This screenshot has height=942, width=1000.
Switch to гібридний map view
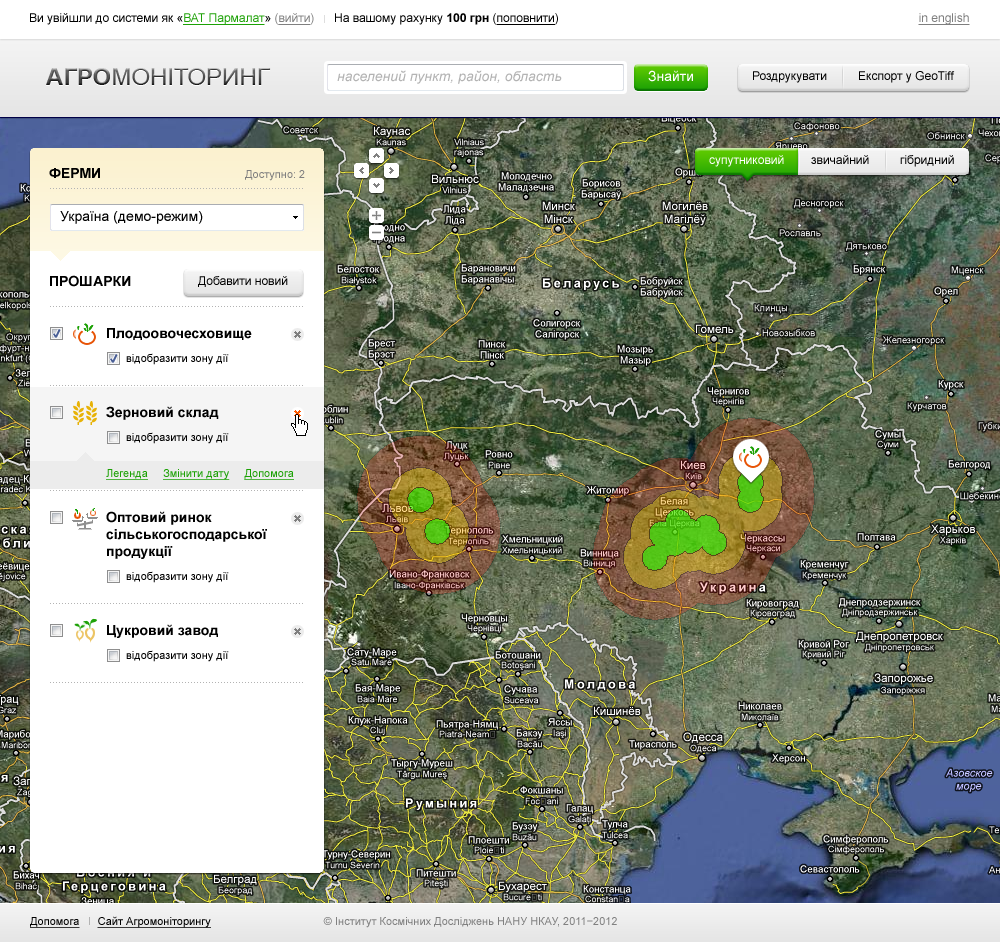[926, 160]
